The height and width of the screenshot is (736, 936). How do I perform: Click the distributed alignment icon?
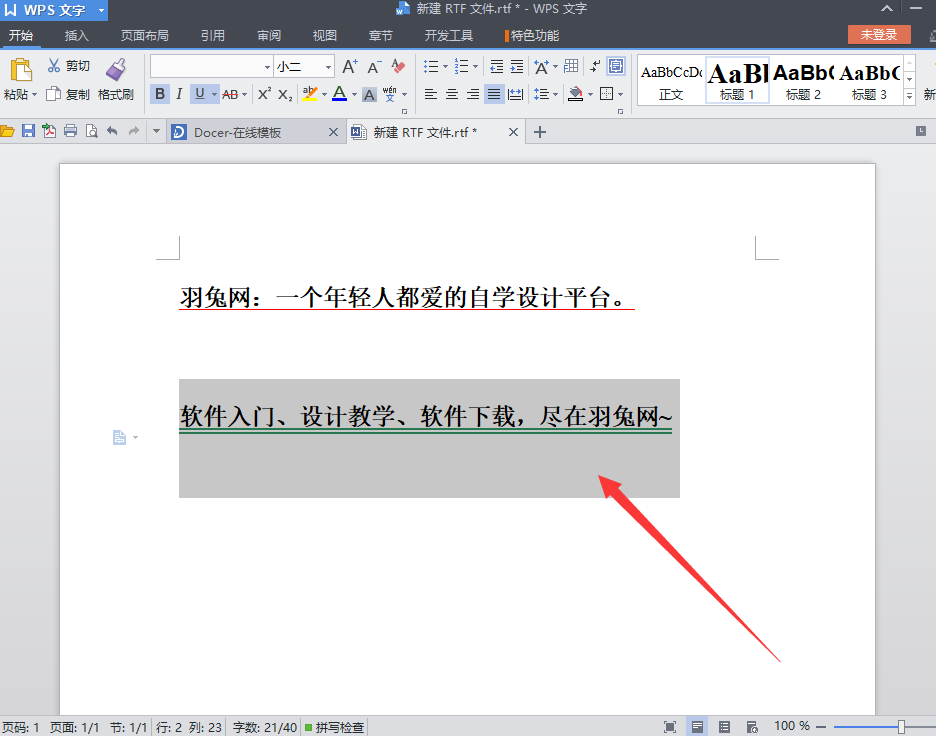[x=515, y=94]
